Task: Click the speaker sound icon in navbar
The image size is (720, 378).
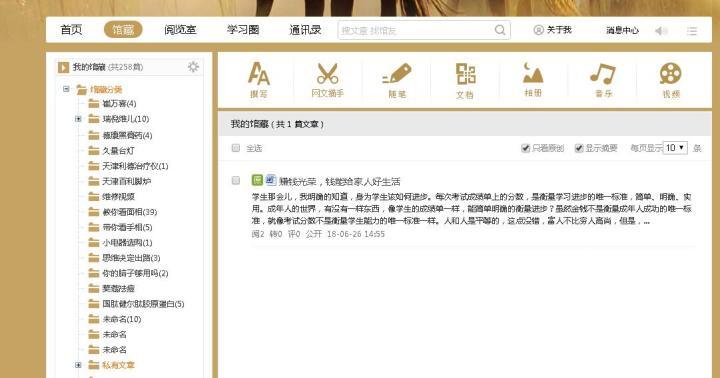Action: click(x=661, y=31)
